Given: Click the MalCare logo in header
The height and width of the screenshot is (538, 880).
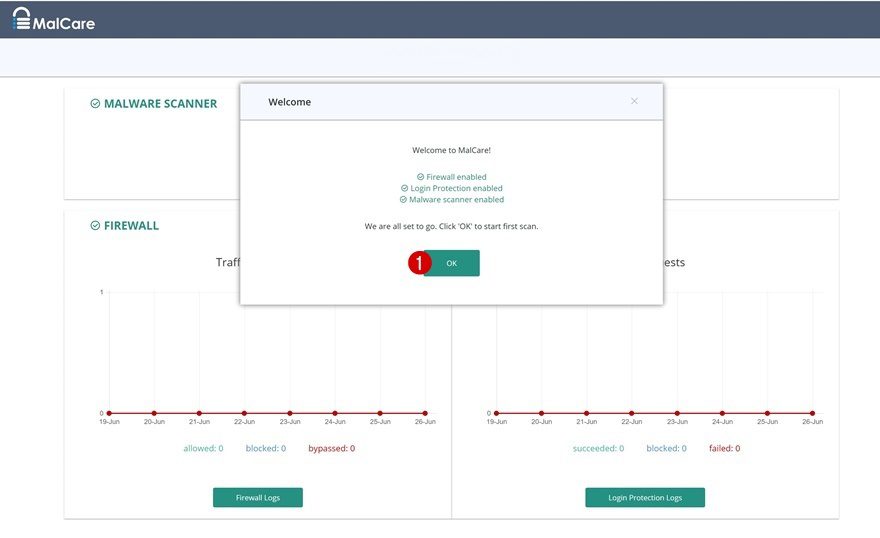Looking at the screenshot, I should [x=54, y=19].
